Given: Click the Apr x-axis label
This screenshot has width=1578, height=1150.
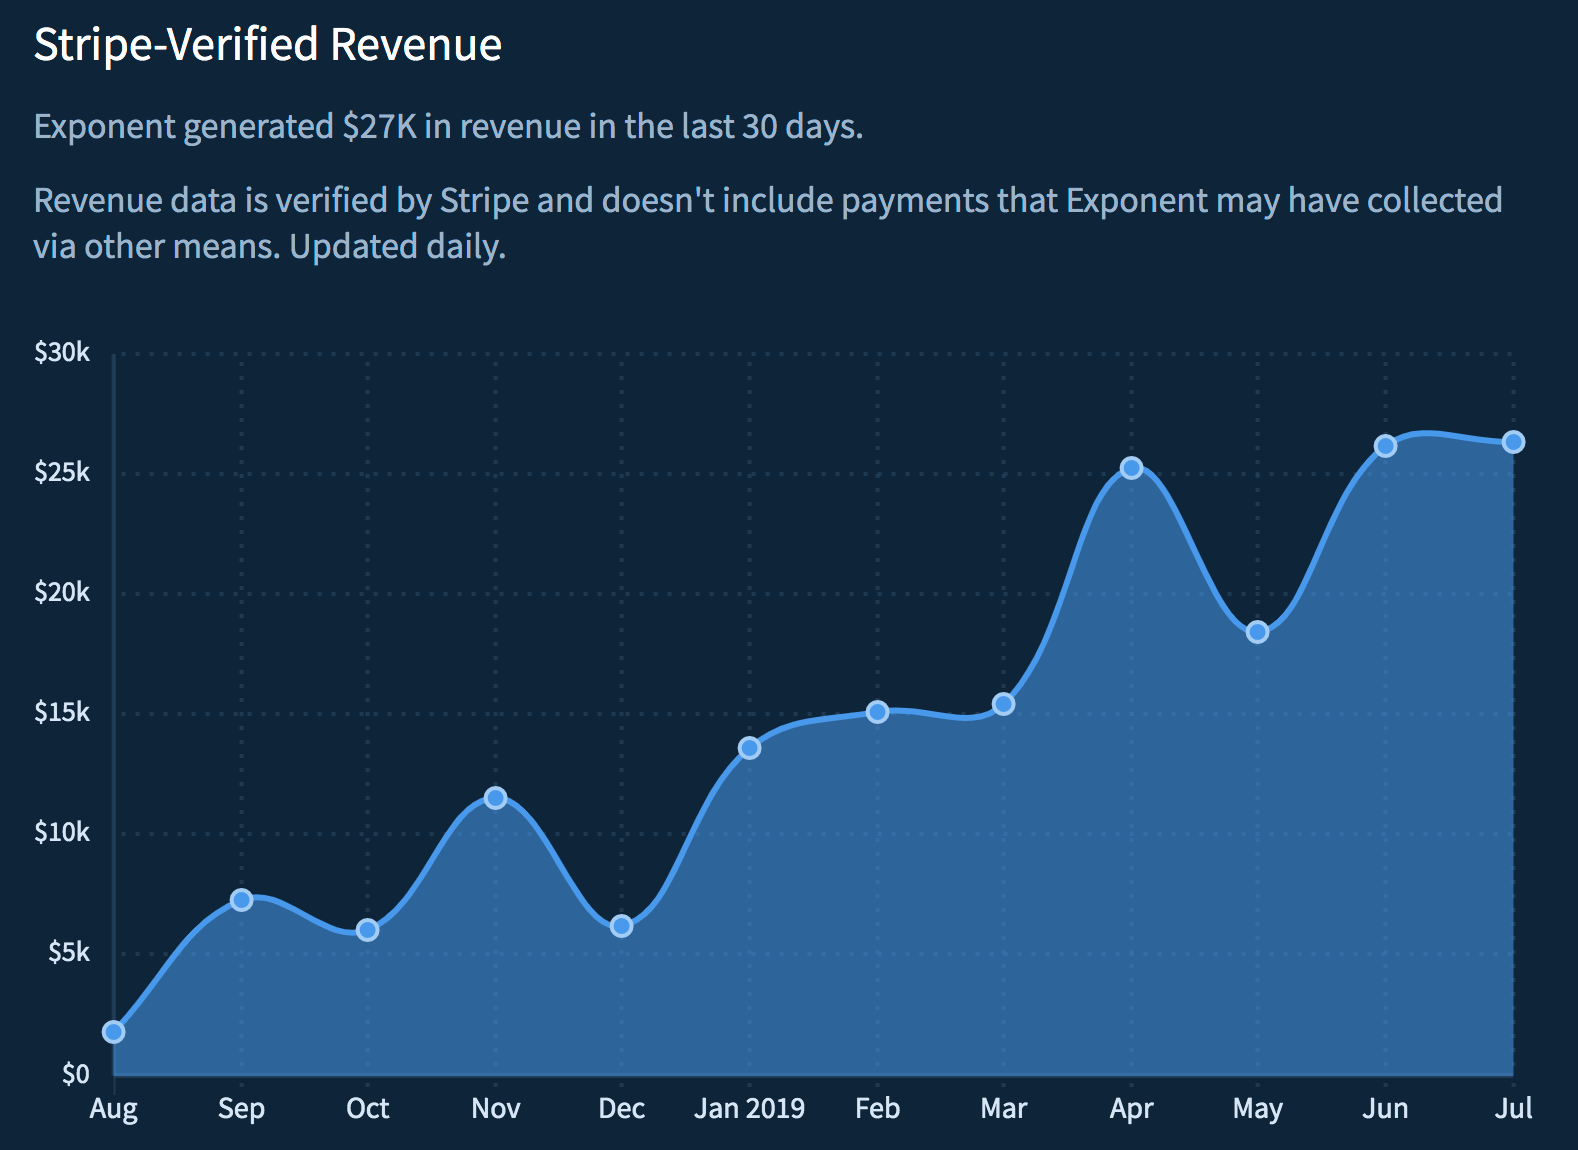Looking at the screenshot, I should tap(1131, 1109).
